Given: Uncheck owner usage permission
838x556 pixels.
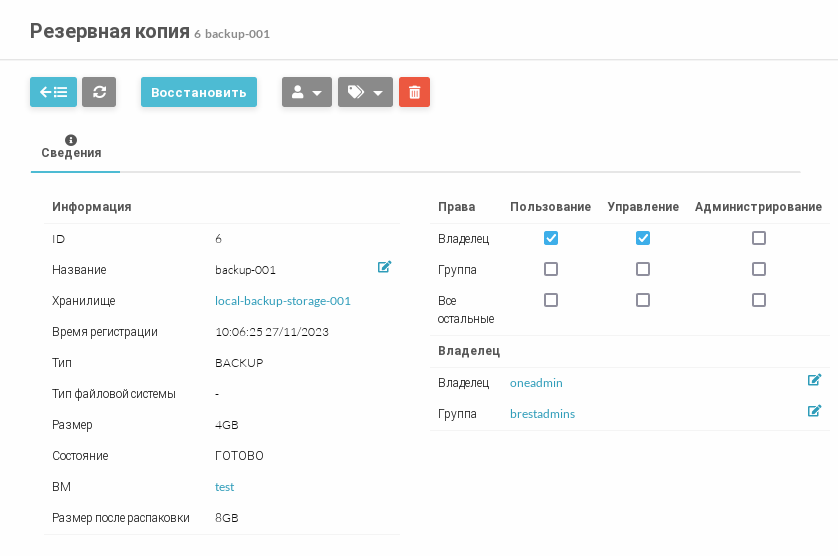Looking at the screenshot, I should click(550, 238).
